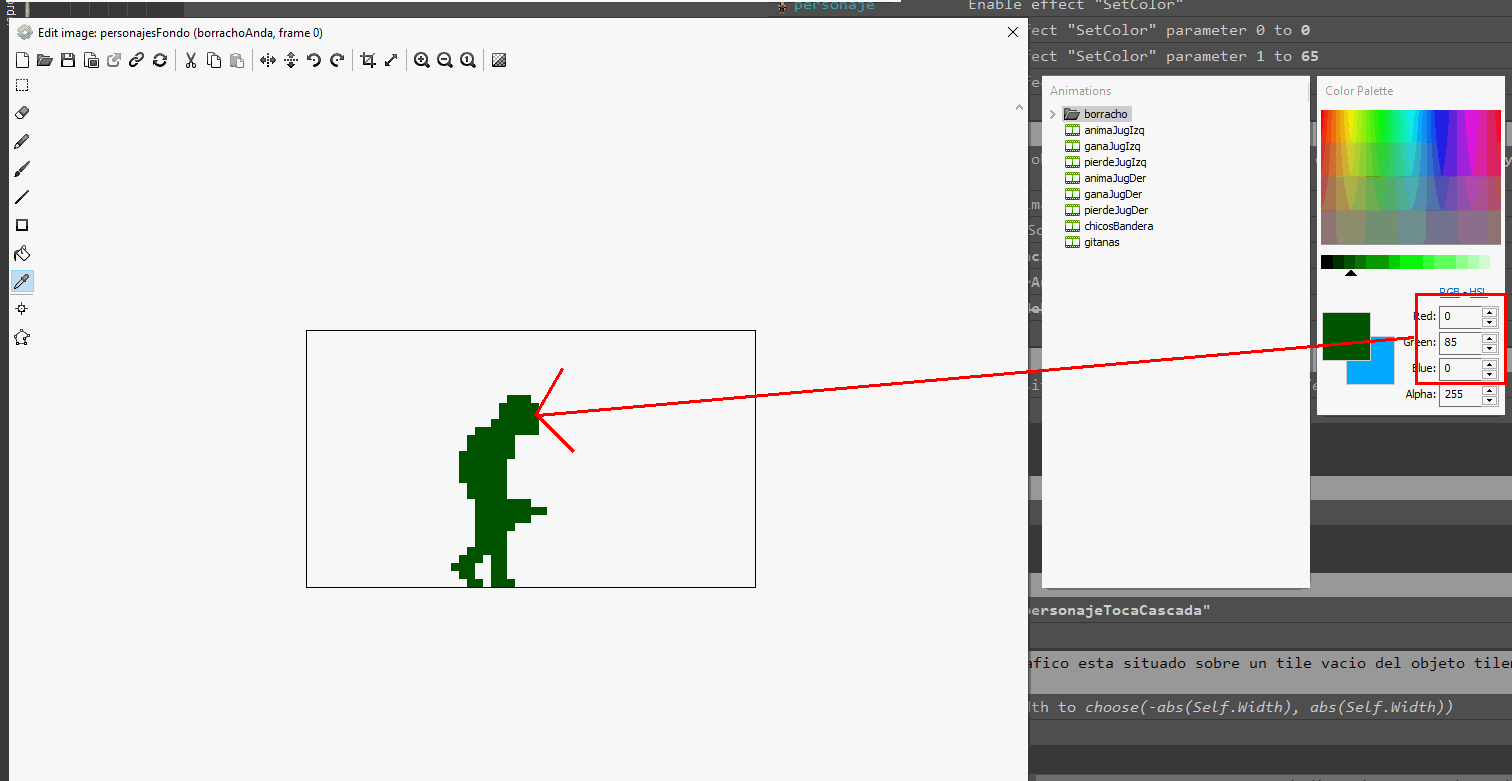This screenshot has height=781, width=1512.
Task: Pick a color from the hue palette grid
Action: coord(1411,177)
